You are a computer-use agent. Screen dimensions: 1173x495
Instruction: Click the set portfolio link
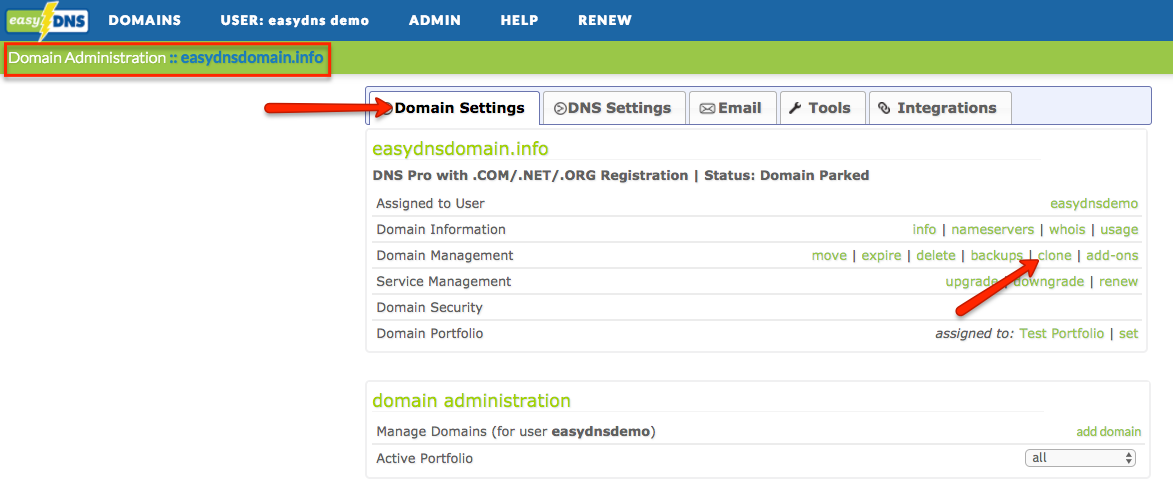[x=1129, y=333]
